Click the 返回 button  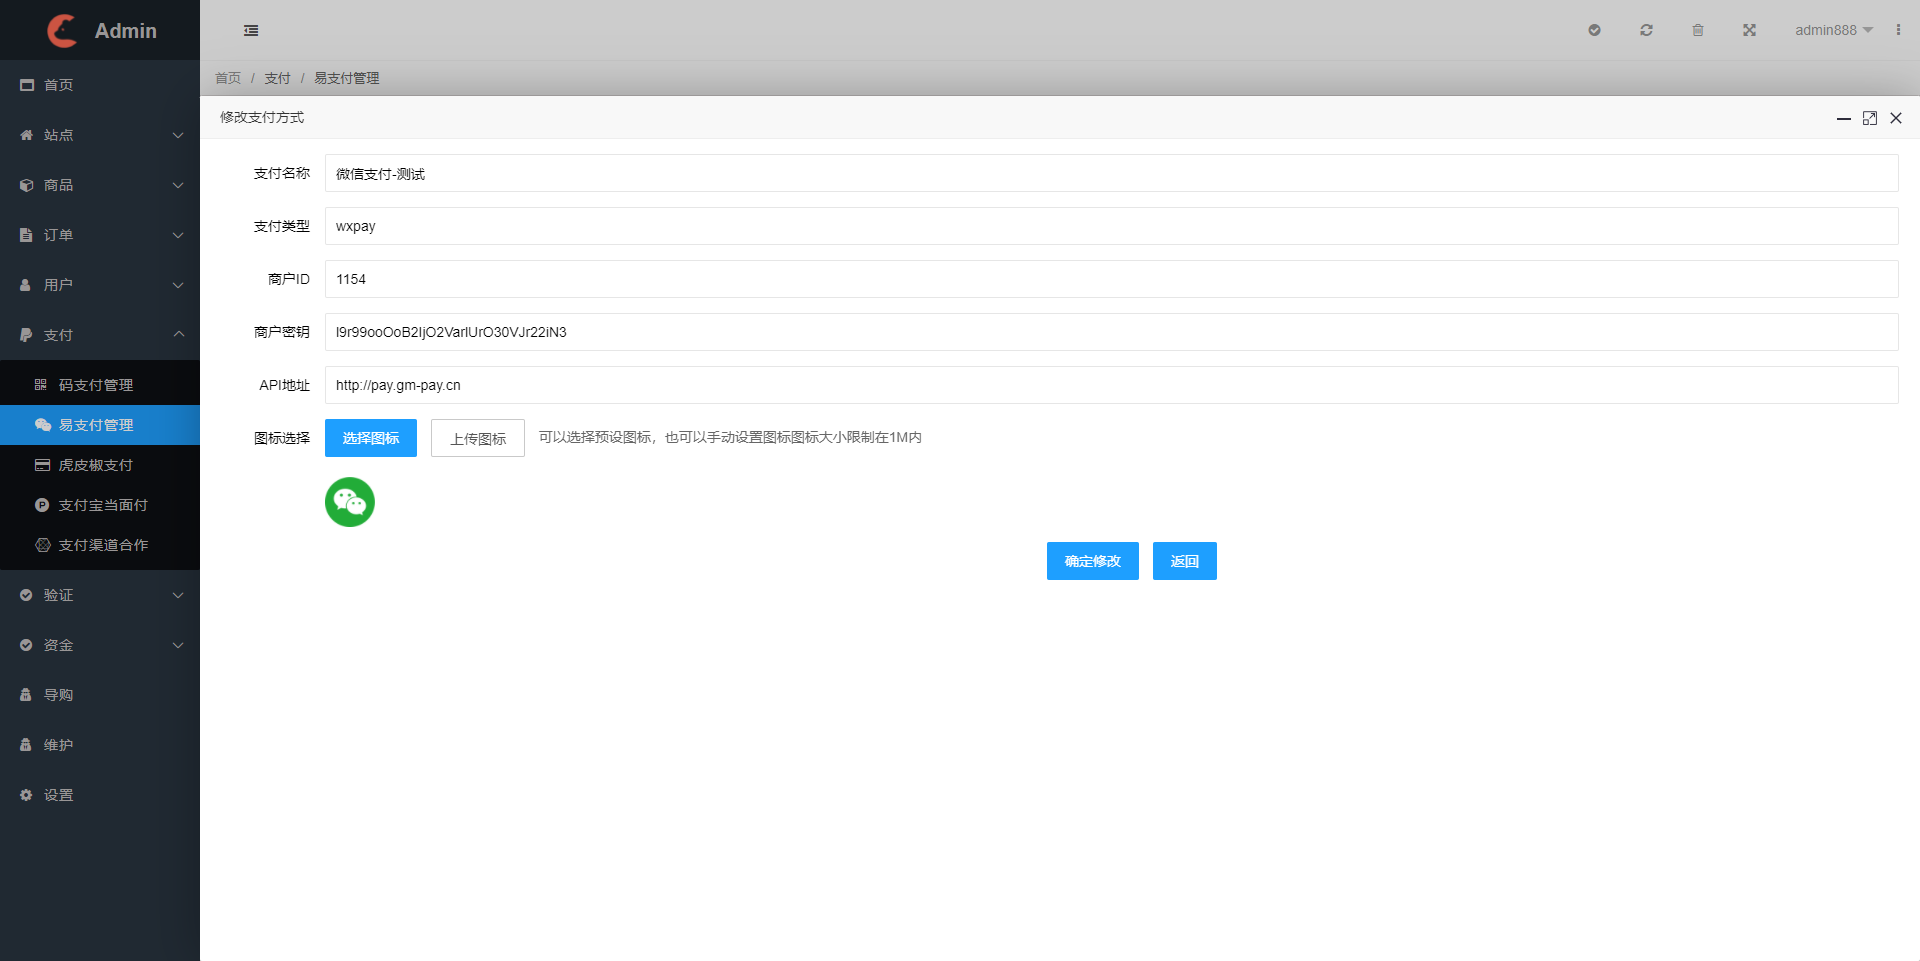1184,561
